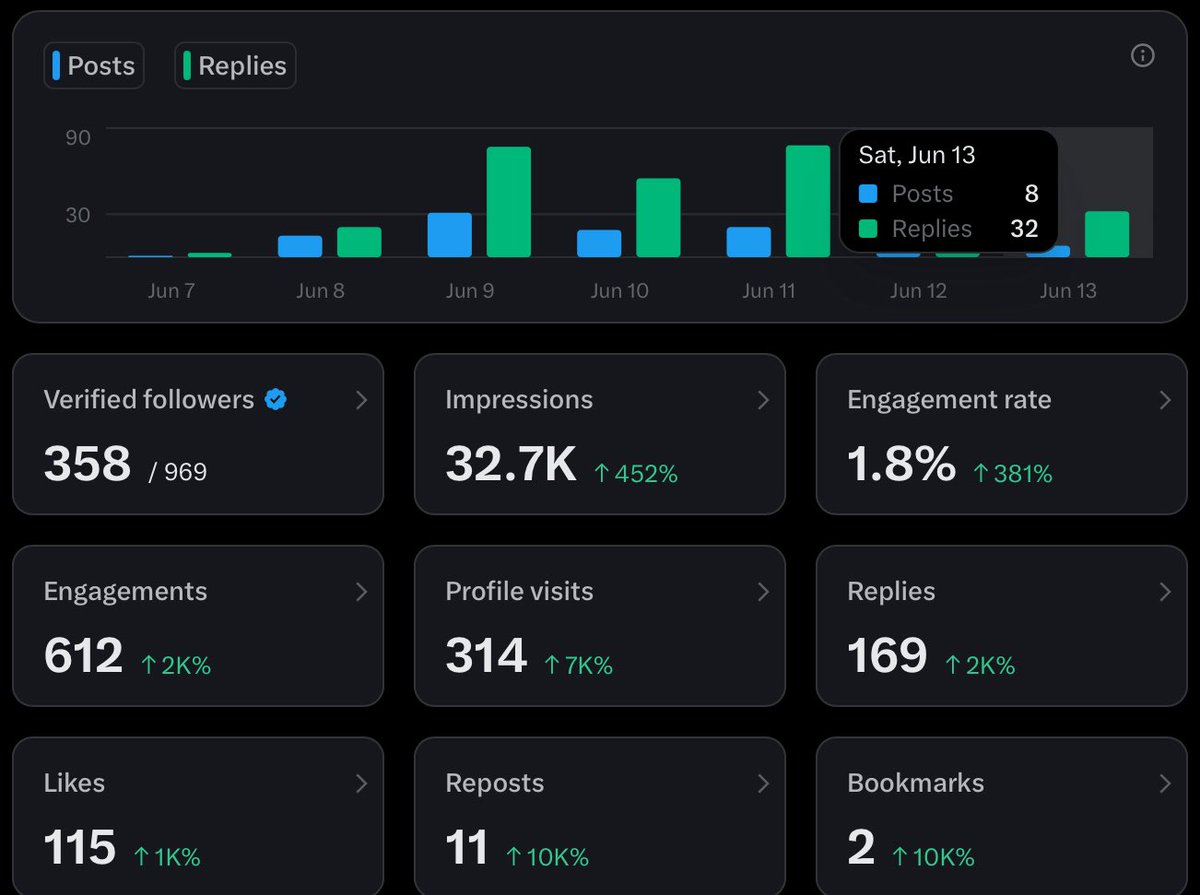Select the blue Posts bar for Jun 8
The image size is (1200, 895).
300,246
